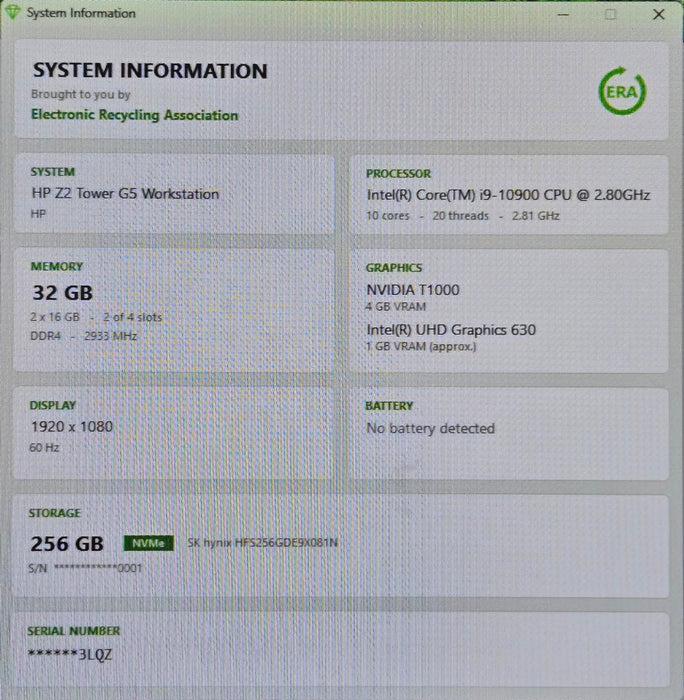Viewport: 684px width, 700px height.
Task: Click the green NVMe storage badge
Action: (148, 543)
